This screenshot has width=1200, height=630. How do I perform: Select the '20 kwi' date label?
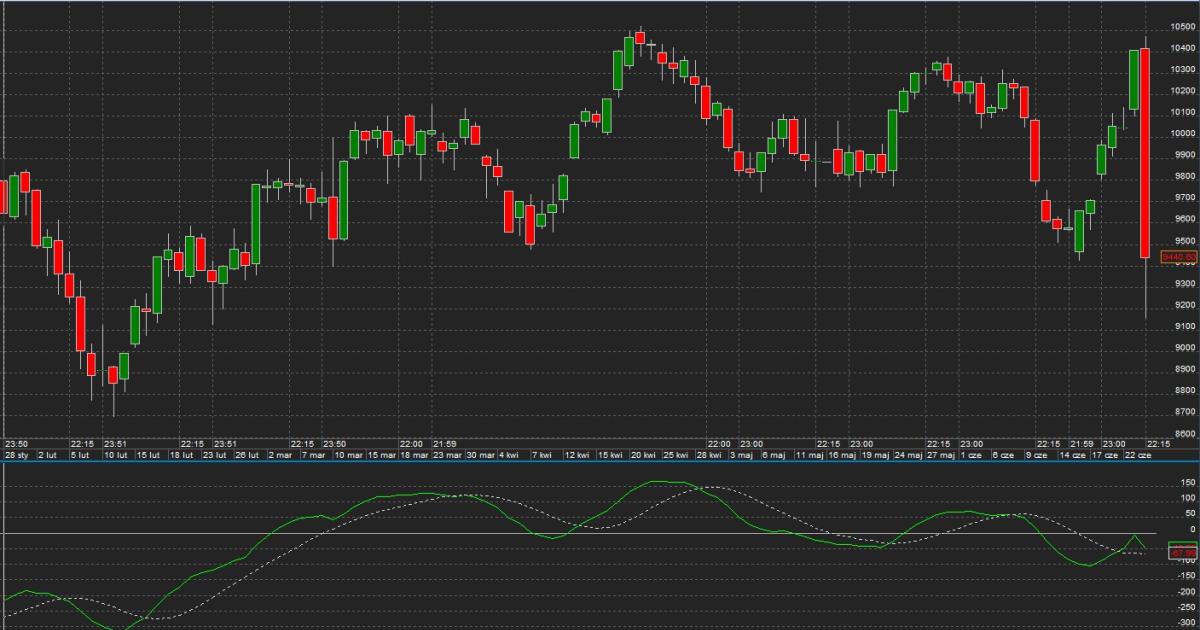[643, 455]
